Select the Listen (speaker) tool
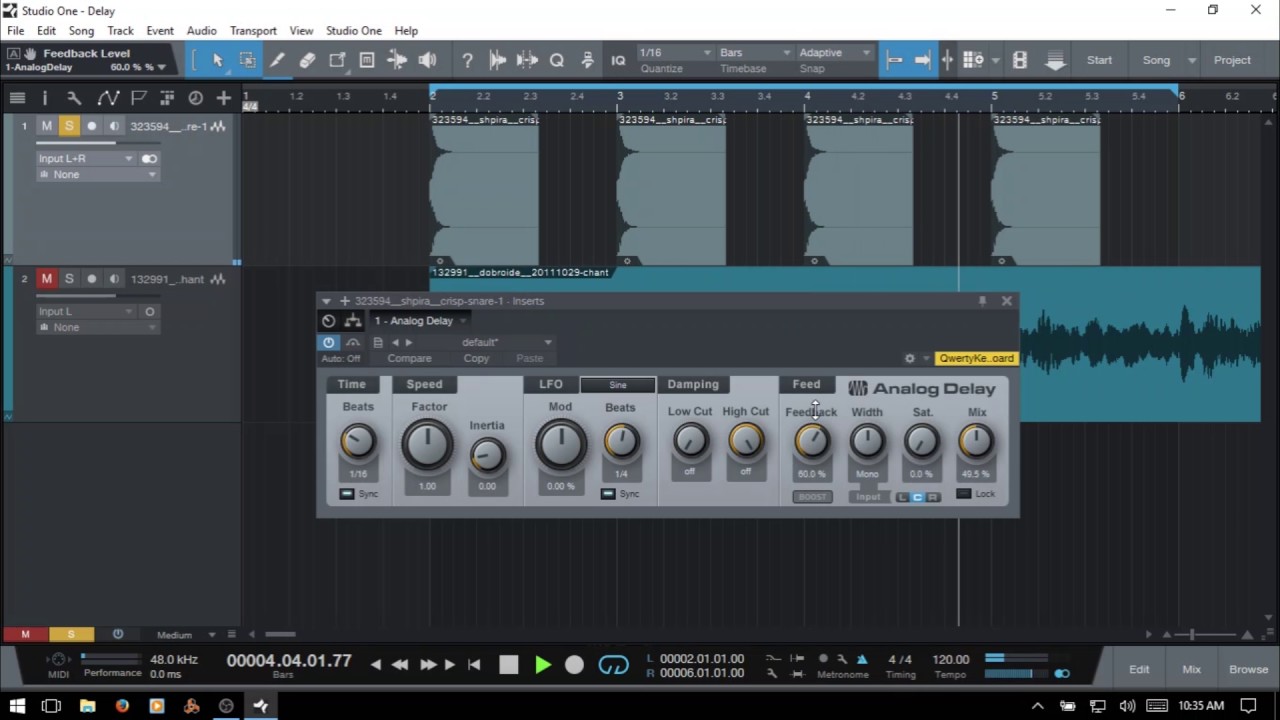 coord(427,60)
